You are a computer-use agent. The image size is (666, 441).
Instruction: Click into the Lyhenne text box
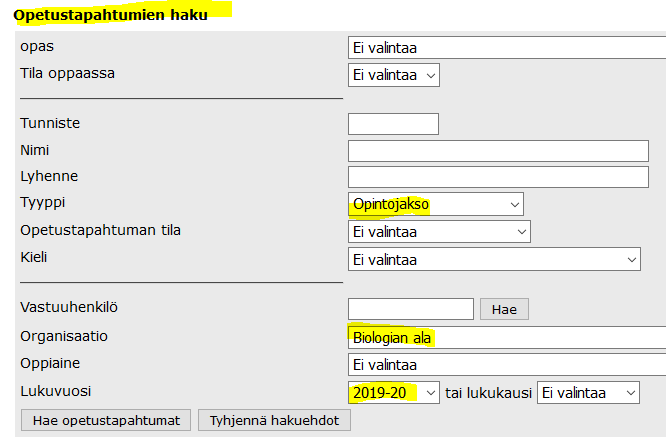pyautogui.click(x=498, y=177)
